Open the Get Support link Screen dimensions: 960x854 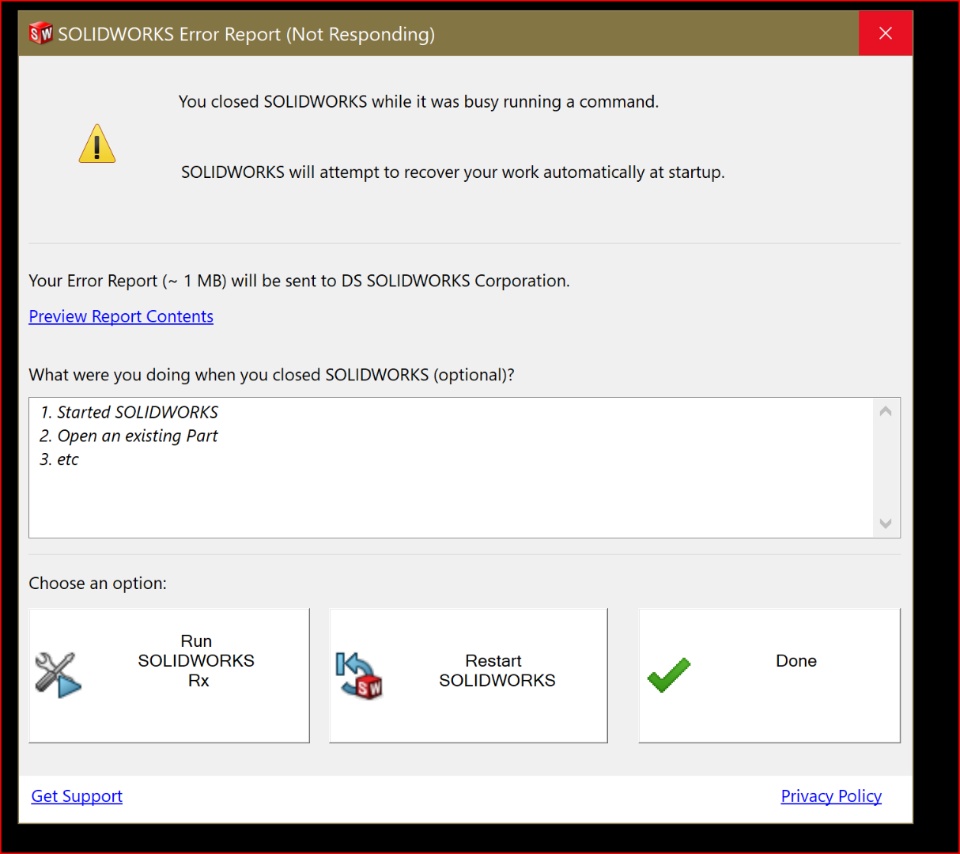tap(77, 796)
